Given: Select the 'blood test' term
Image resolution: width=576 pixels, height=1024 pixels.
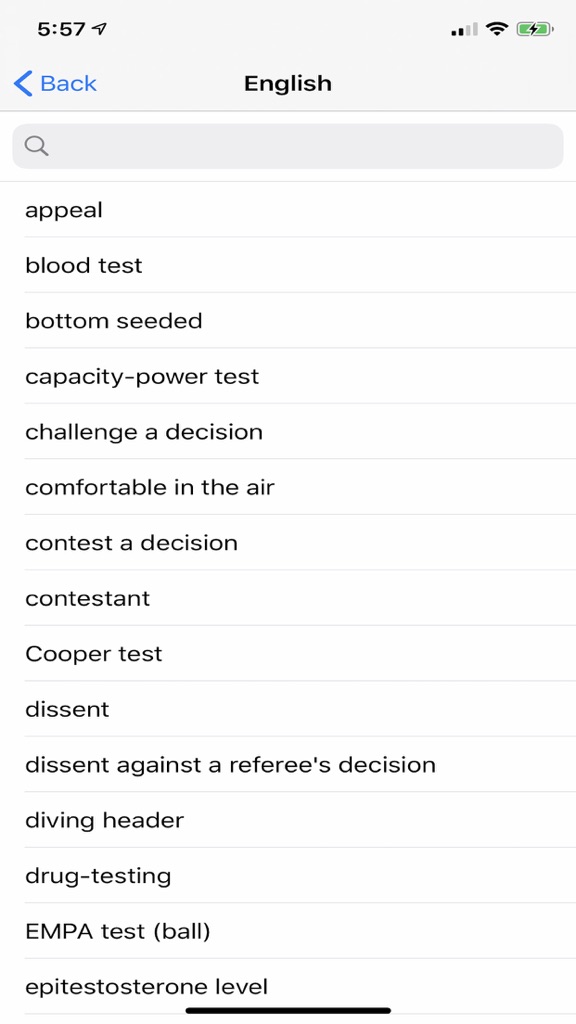Looking at the screenshot, I should coord(288,265).
